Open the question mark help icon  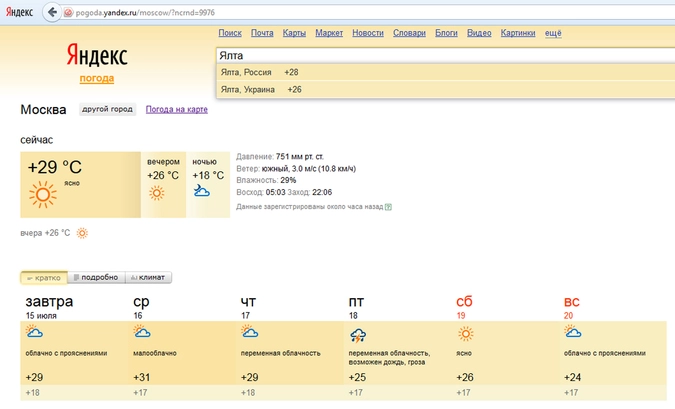click(x=388, y=207)
